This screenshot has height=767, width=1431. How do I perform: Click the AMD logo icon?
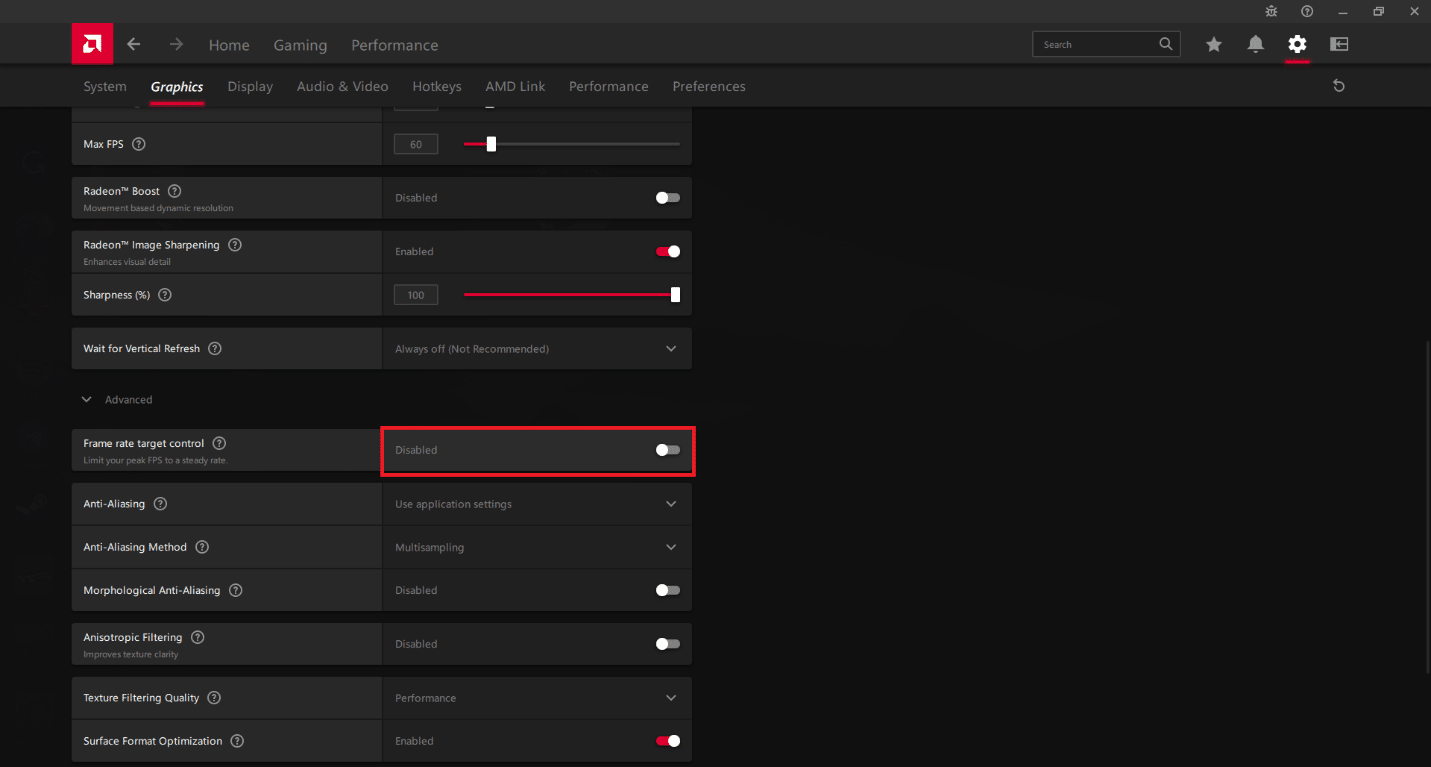pos(92,44)
